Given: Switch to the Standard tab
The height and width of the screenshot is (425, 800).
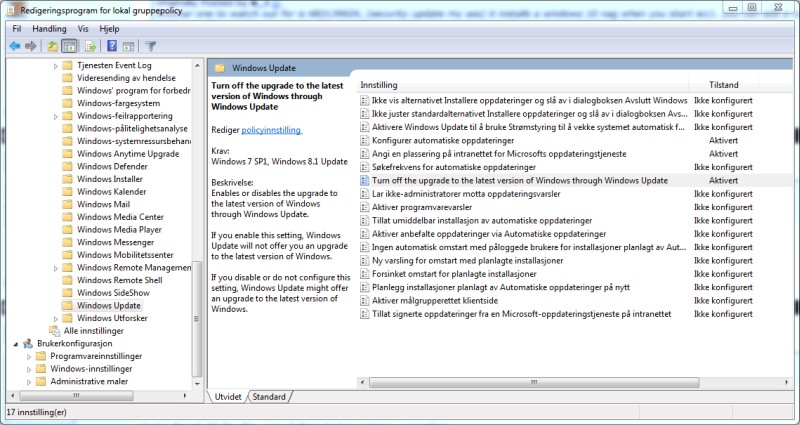Looking at the screenshot, I should pos(269,396).
